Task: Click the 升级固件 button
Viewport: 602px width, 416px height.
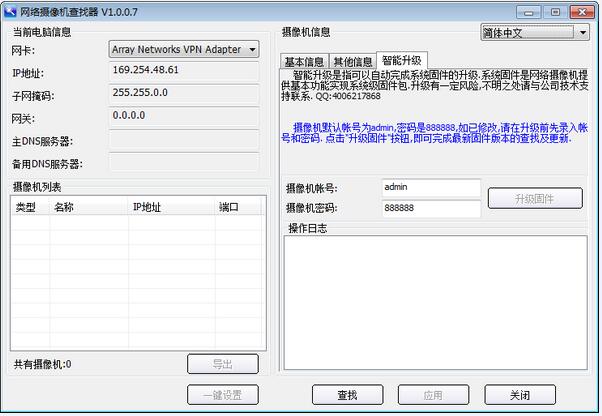Action: click(x=535, y=198)
